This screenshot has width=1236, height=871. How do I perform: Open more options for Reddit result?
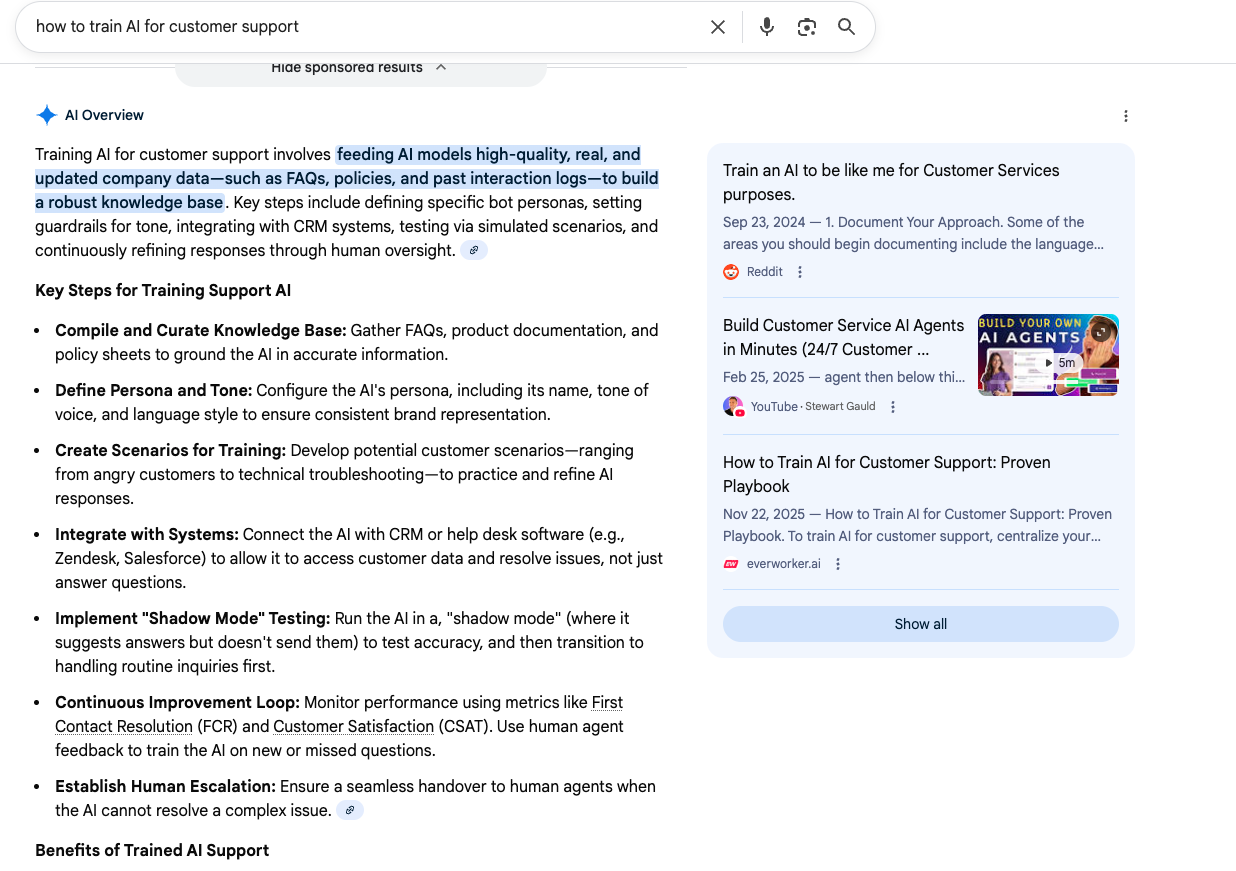[x=800, y=272]
